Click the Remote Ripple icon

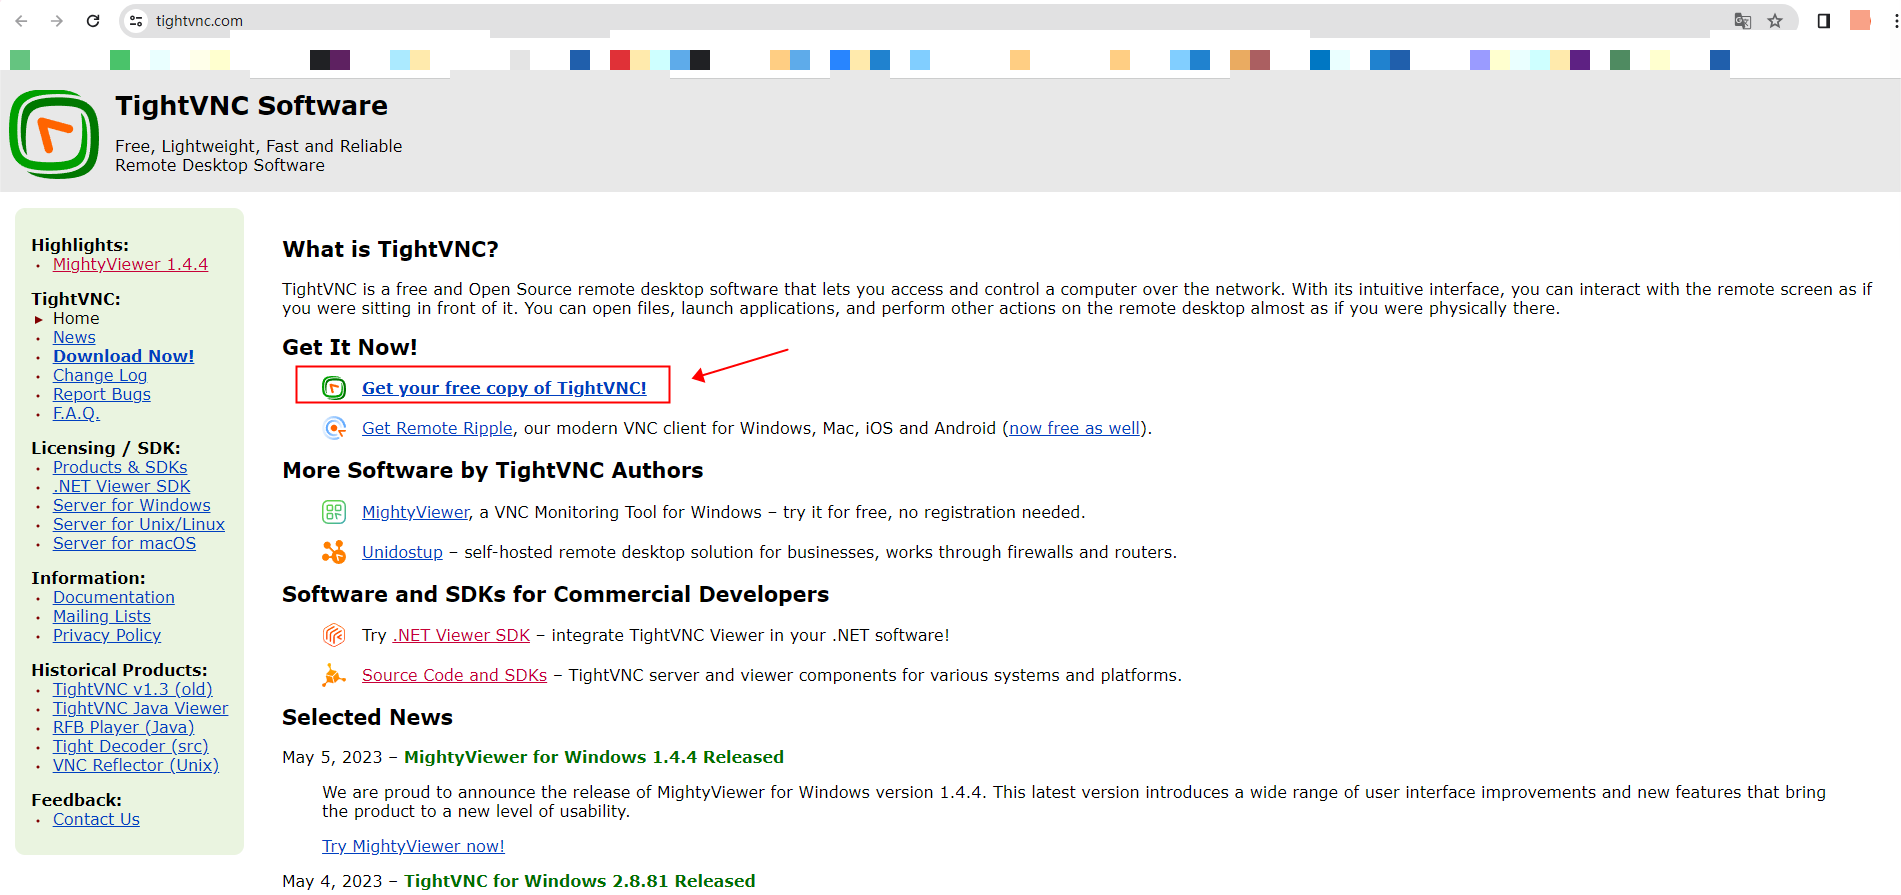335,429
